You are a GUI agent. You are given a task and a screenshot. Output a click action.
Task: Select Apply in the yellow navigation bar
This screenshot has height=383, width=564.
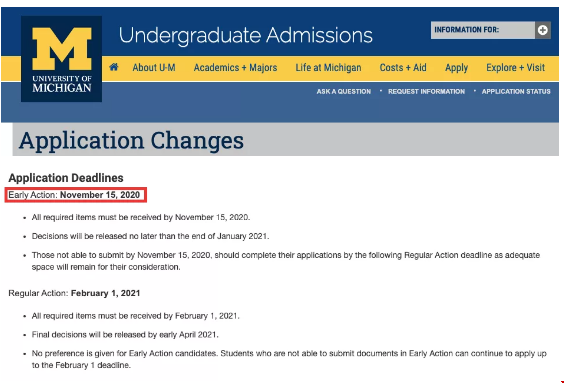point(456,68)
